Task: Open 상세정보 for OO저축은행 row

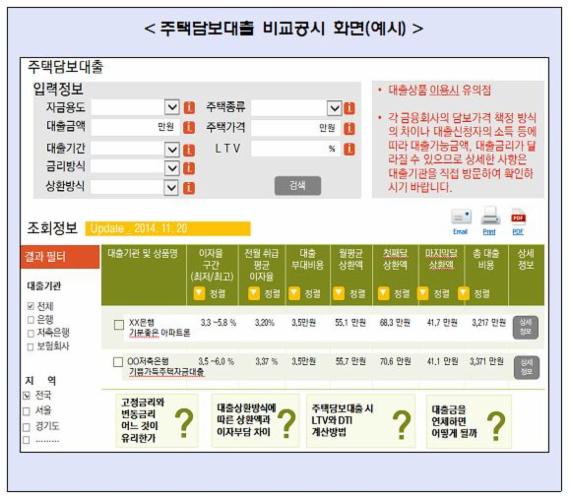Action: (x=527, y=368)
